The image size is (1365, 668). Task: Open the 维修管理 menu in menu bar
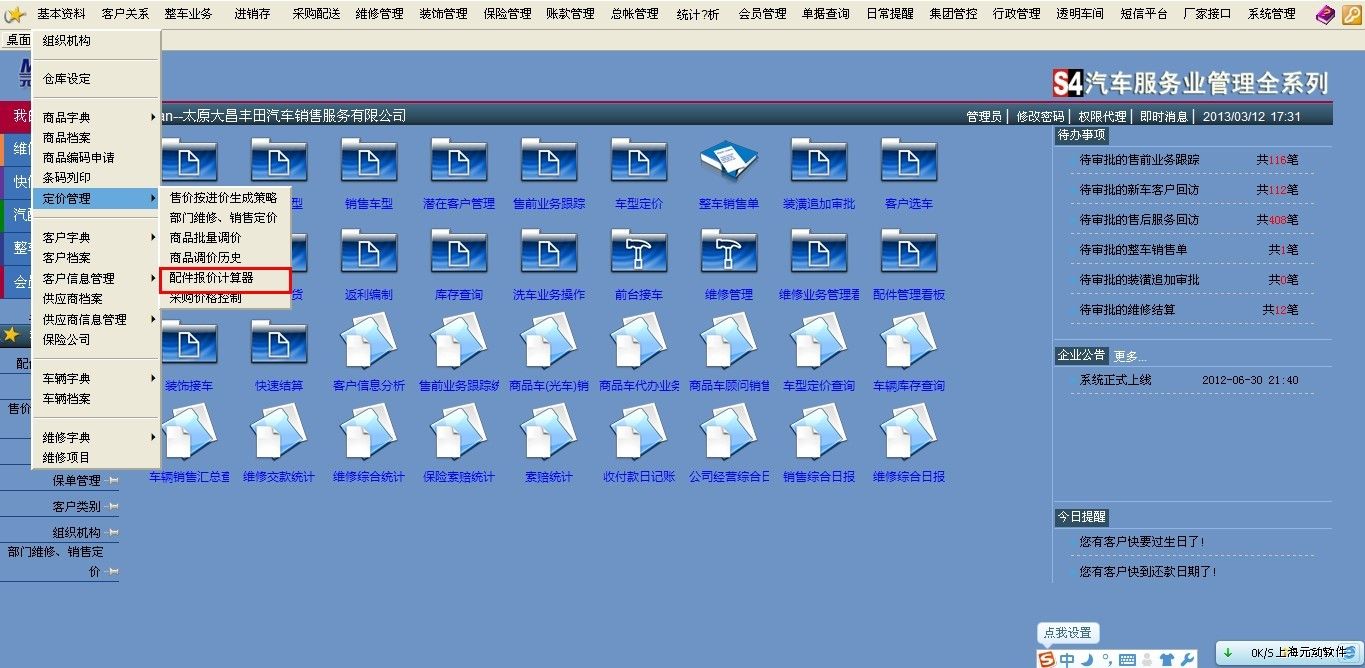(x=379, y=14)
